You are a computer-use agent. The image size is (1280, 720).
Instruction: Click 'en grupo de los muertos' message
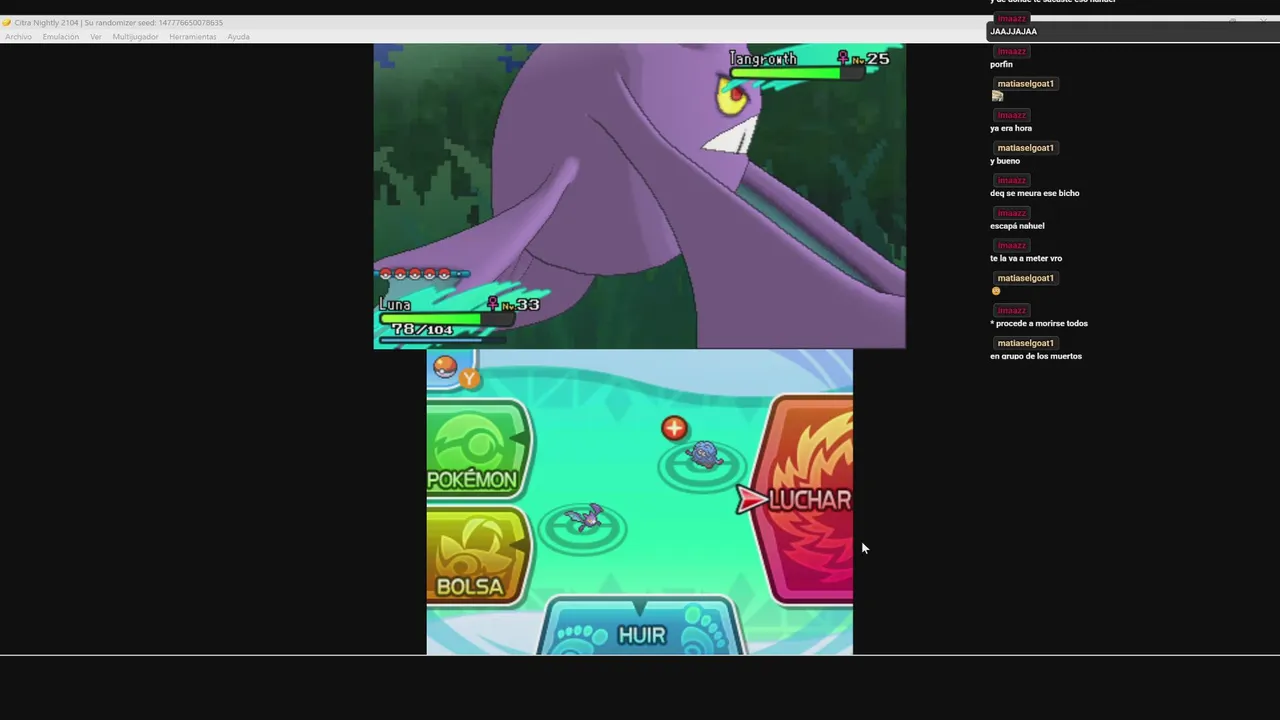[x=1036, y=356]
